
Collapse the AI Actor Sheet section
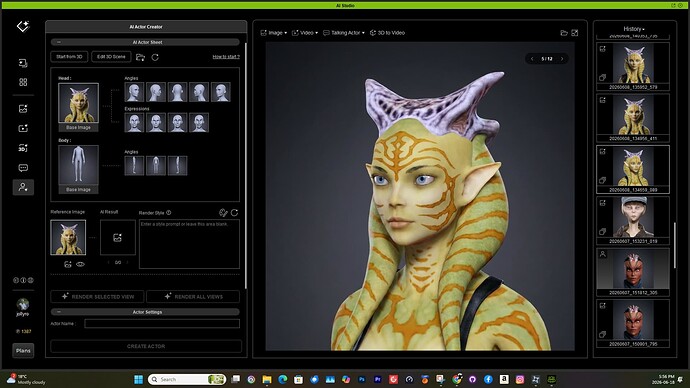59,42
